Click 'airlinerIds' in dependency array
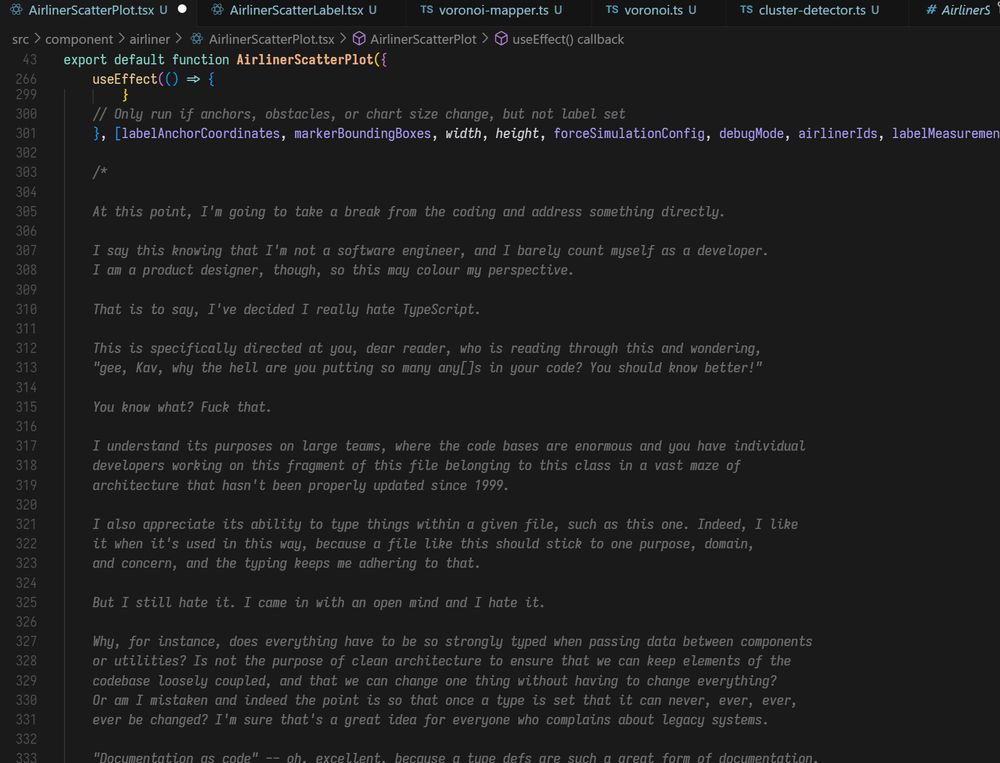The width and height of the screenshot is (1000, 763). point(837,133)
